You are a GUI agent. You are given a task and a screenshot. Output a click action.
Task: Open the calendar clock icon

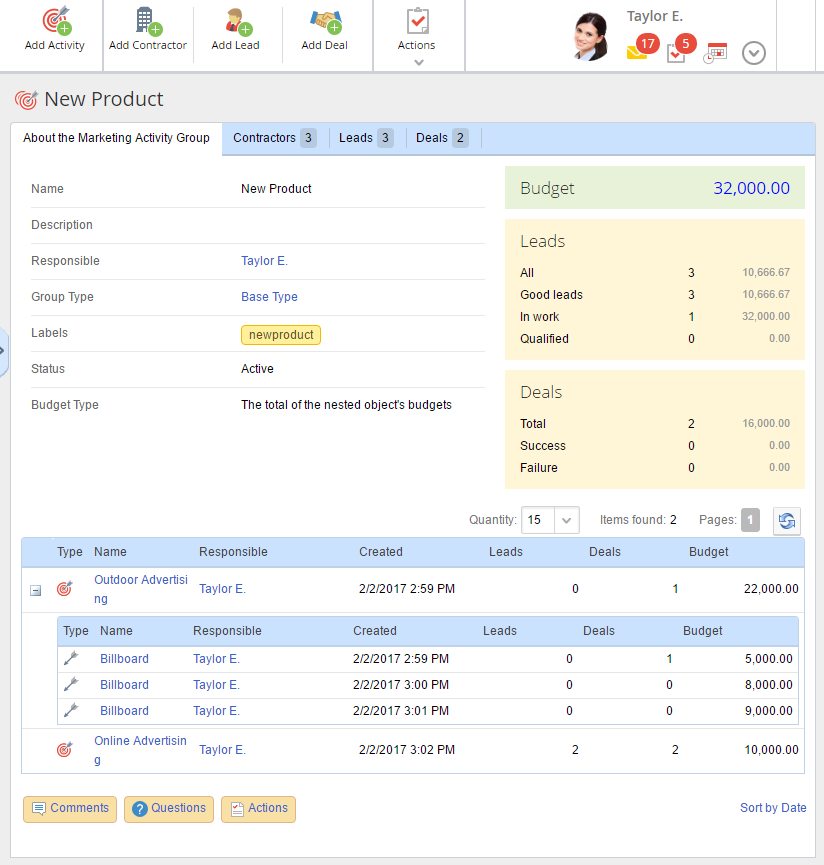point(715,53)
